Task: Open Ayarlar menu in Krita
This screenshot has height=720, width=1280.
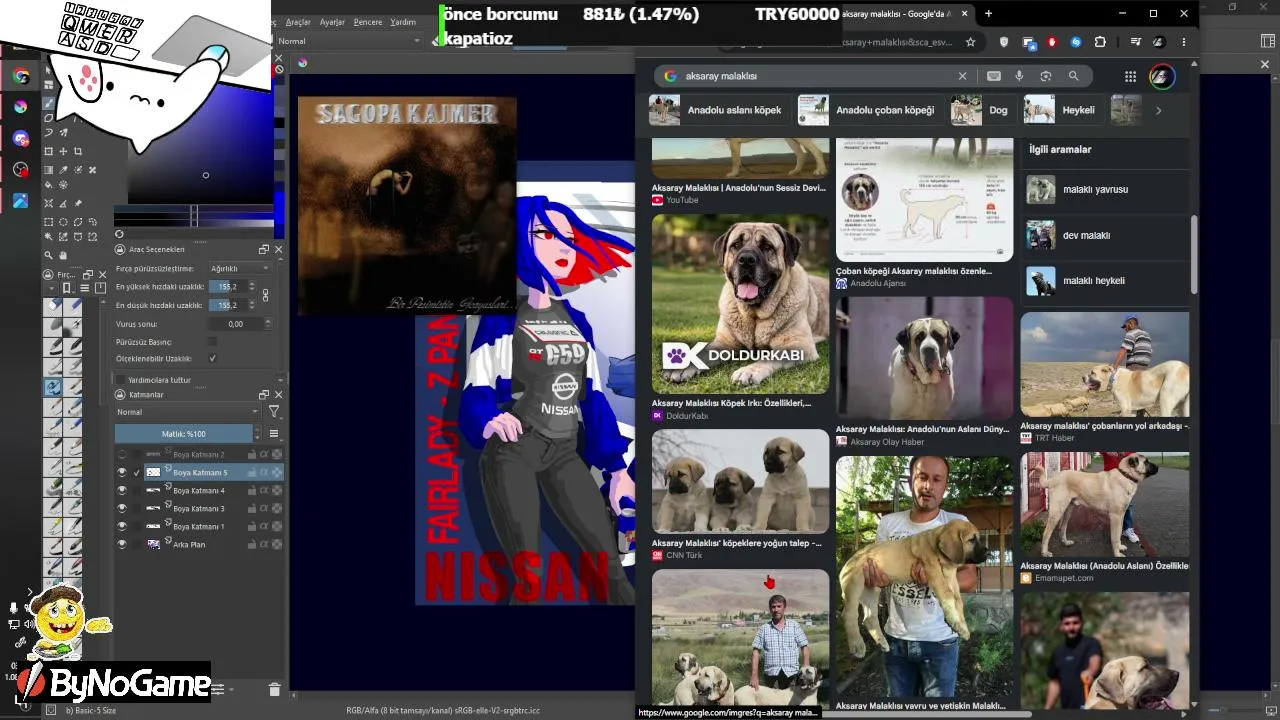Action: click(332, 22)
